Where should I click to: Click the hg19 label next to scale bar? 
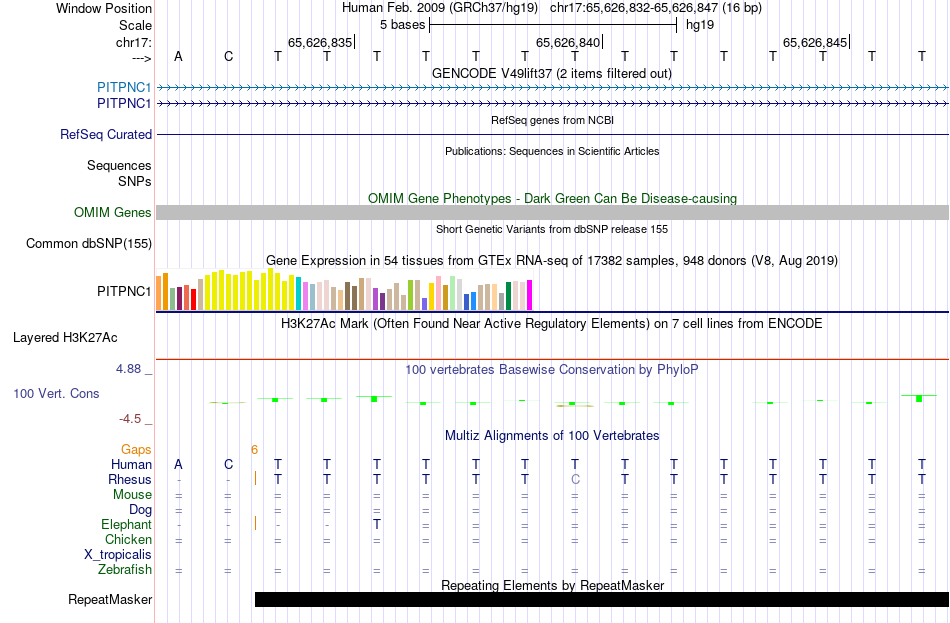(x=700, y=25)
